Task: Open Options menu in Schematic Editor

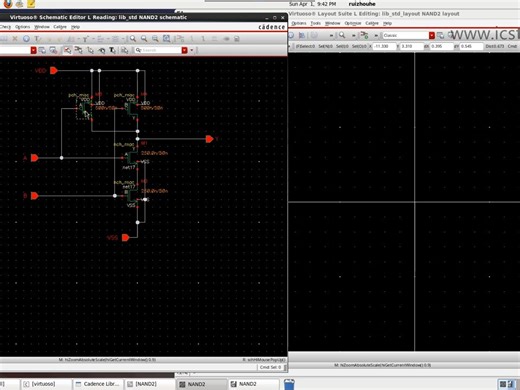Action: point(22,27)
